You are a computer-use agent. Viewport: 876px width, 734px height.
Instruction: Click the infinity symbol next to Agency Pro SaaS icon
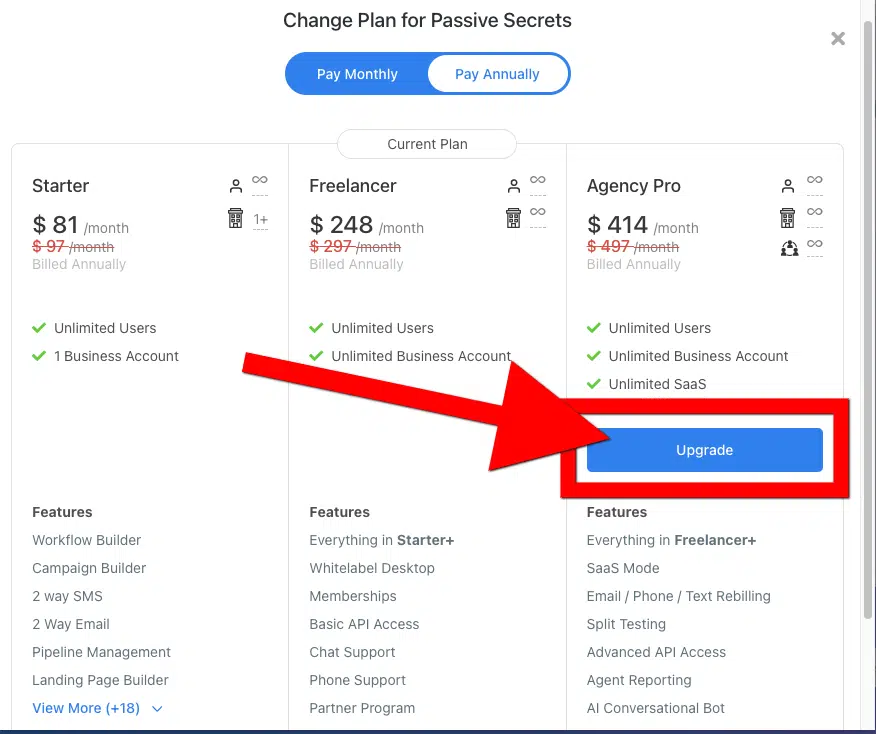pos(815,244)
